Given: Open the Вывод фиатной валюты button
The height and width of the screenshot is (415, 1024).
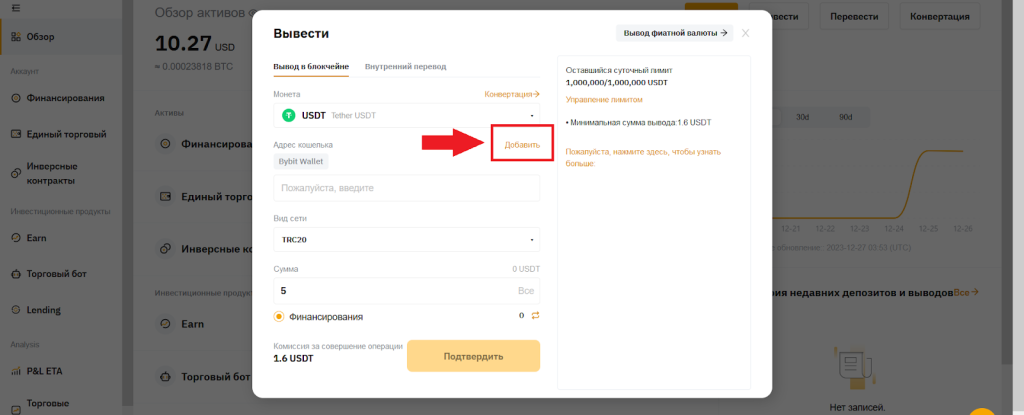Looking at the screenshot, I should 675,33.
